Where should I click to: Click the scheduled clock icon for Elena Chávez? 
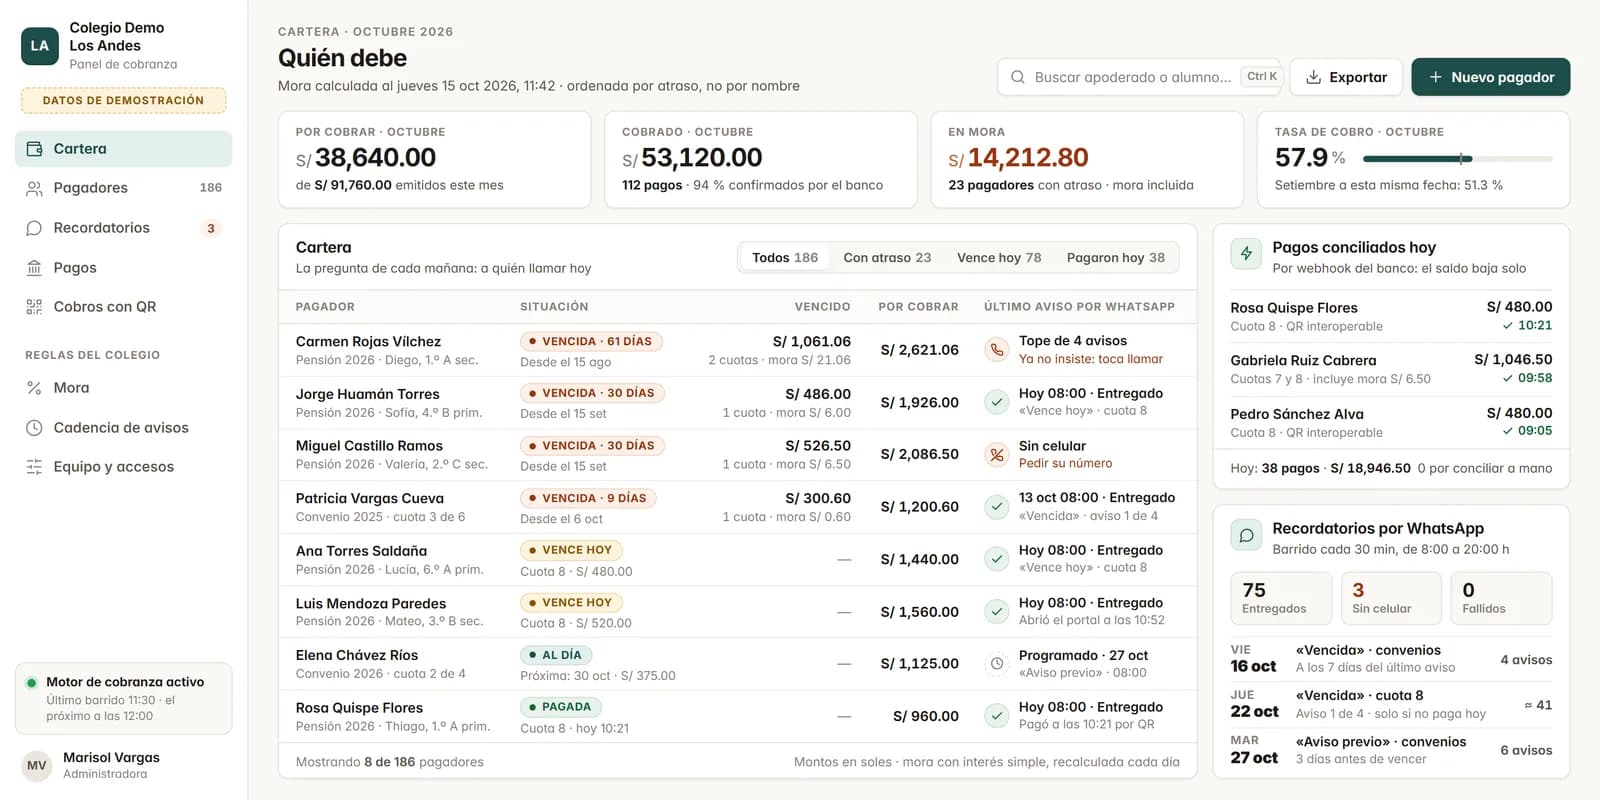pyautogui.click(x=996, y=663)
